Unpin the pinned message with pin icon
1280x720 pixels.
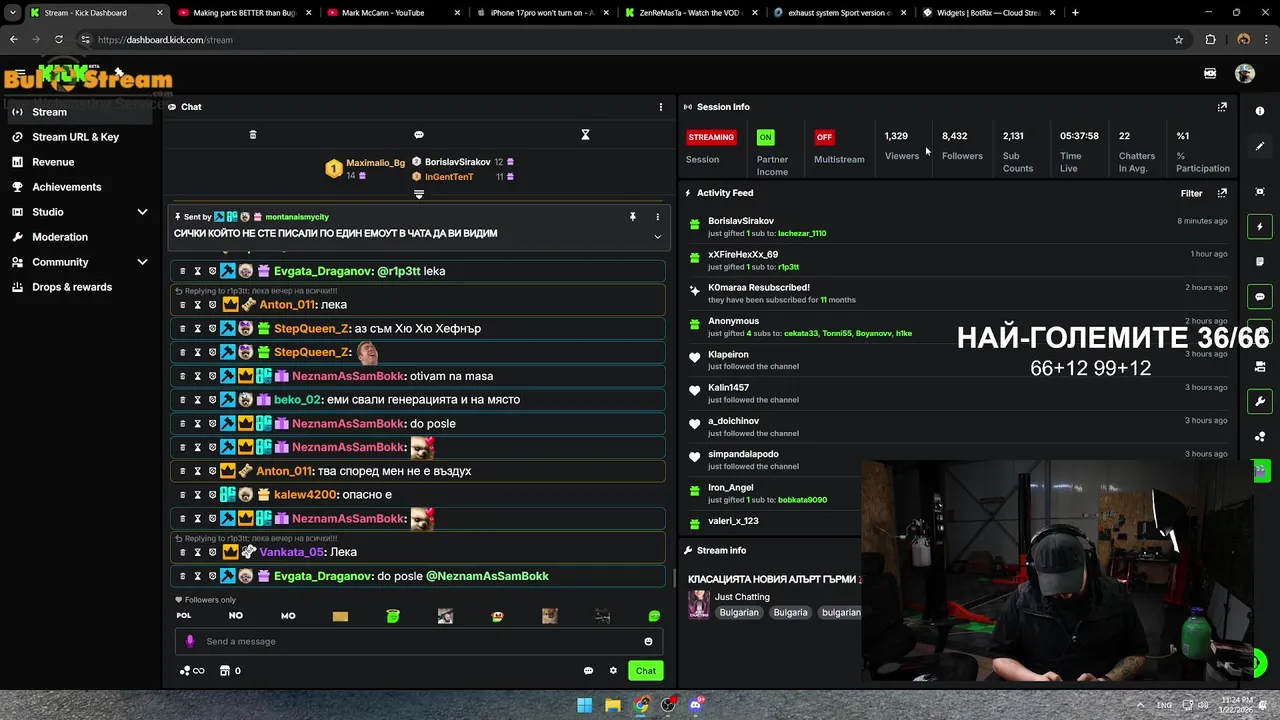coord(632,217)
